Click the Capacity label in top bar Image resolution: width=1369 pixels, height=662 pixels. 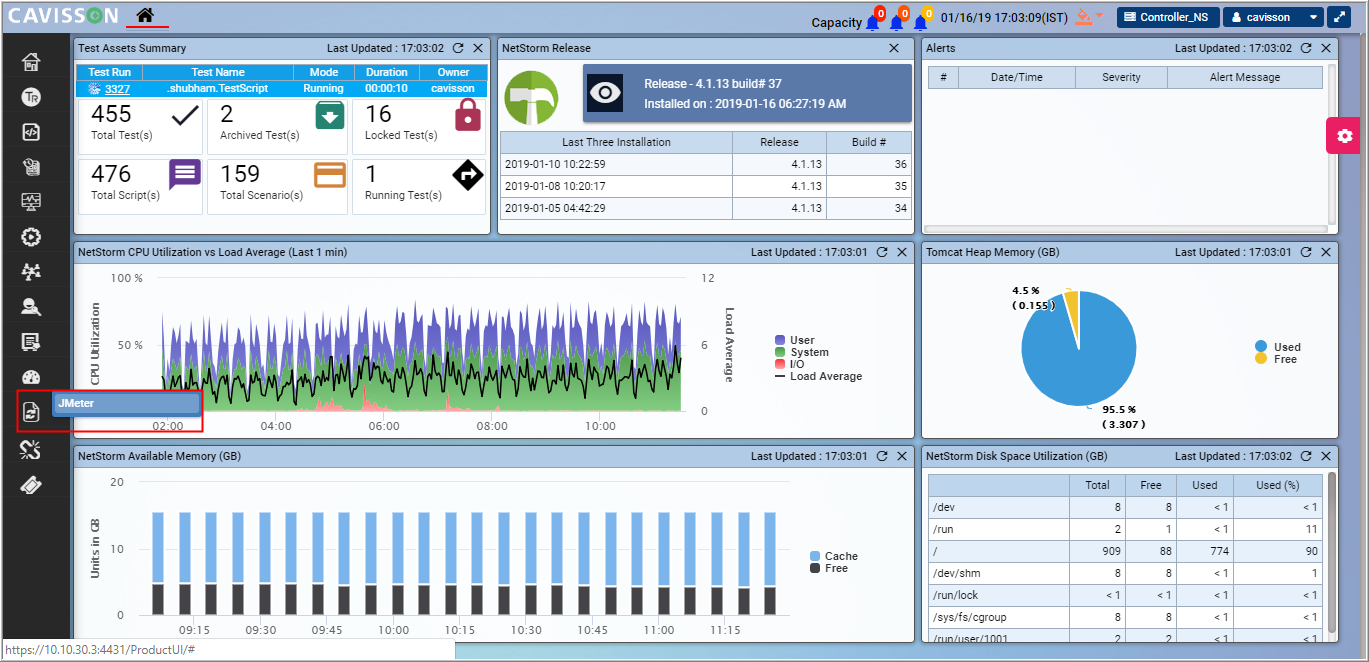click(836, 22)
